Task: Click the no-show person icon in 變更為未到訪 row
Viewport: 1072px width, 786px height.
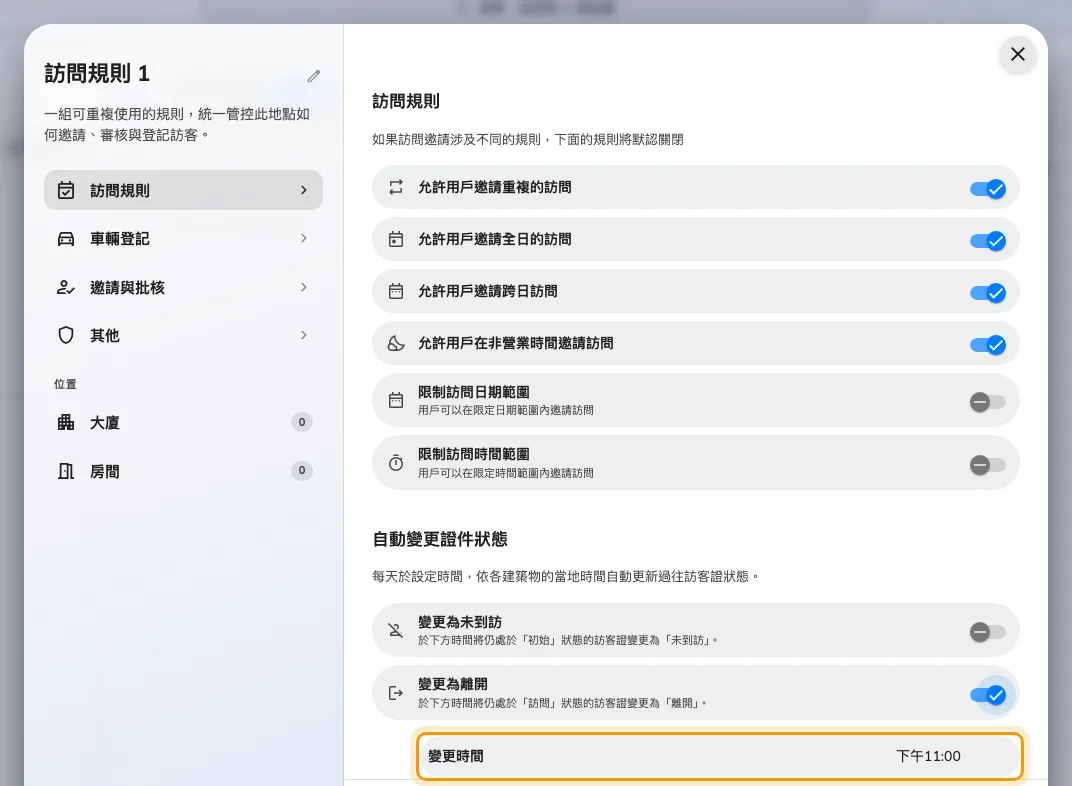Action: click(x=396, y=630)
